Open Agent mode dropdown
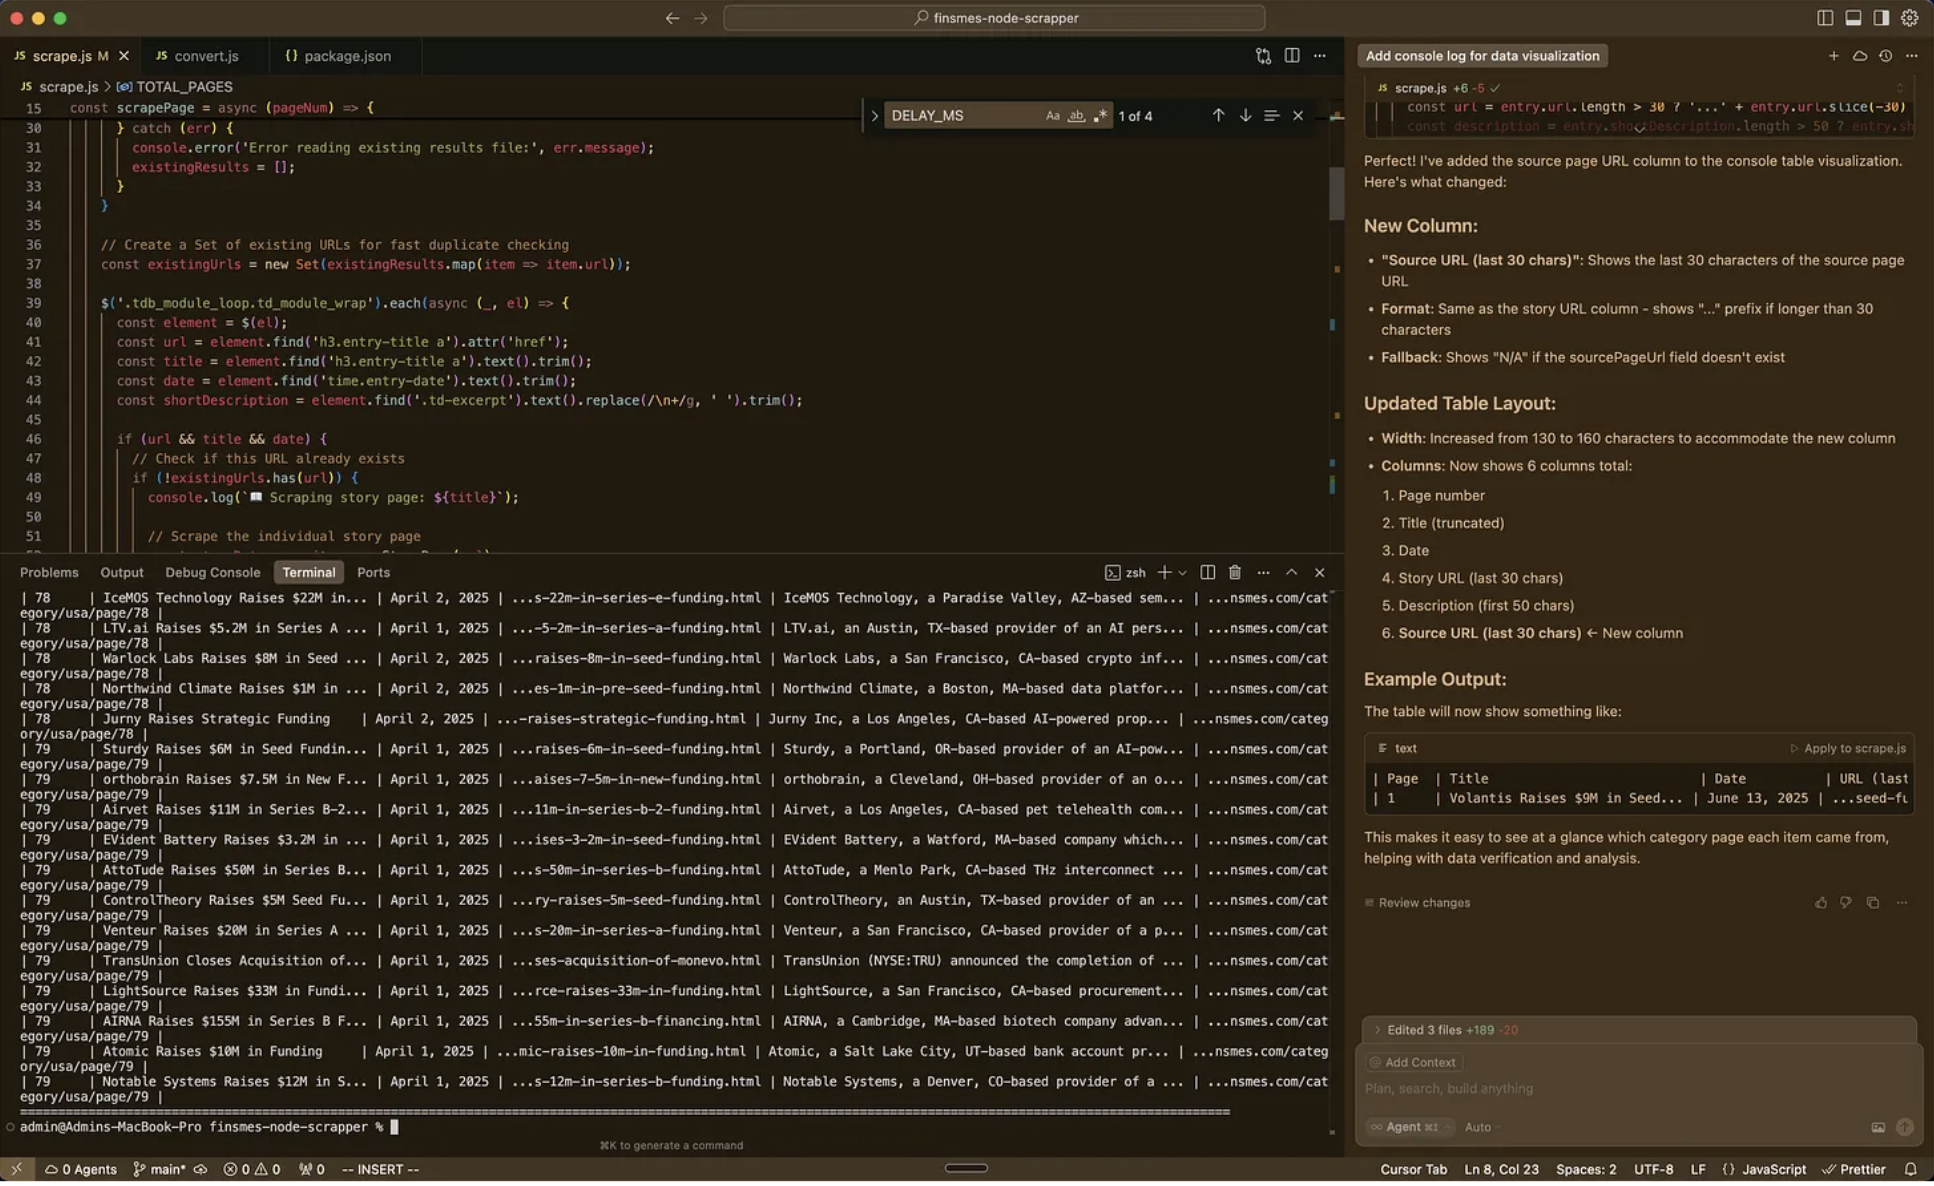The height and width of the screenshot is (1186, 1934). 1410,1127
